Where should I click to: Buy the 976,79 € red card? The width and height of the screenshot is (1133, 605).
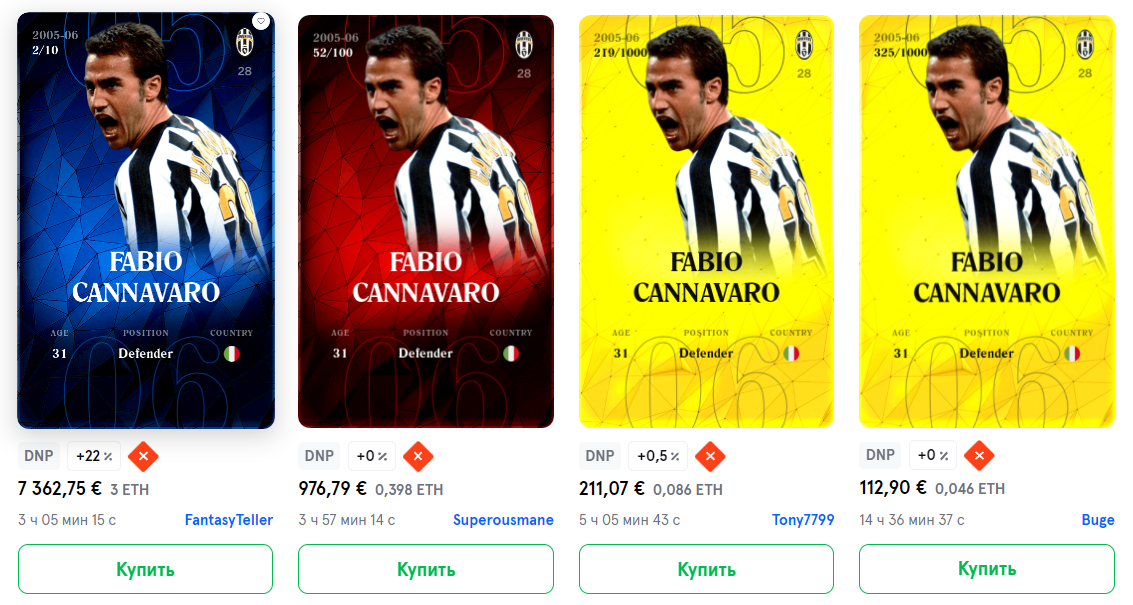426,570
